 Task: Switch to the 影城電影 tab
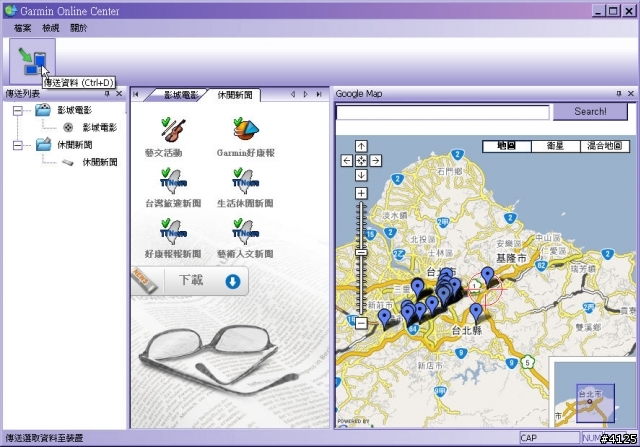pos(180,95)
